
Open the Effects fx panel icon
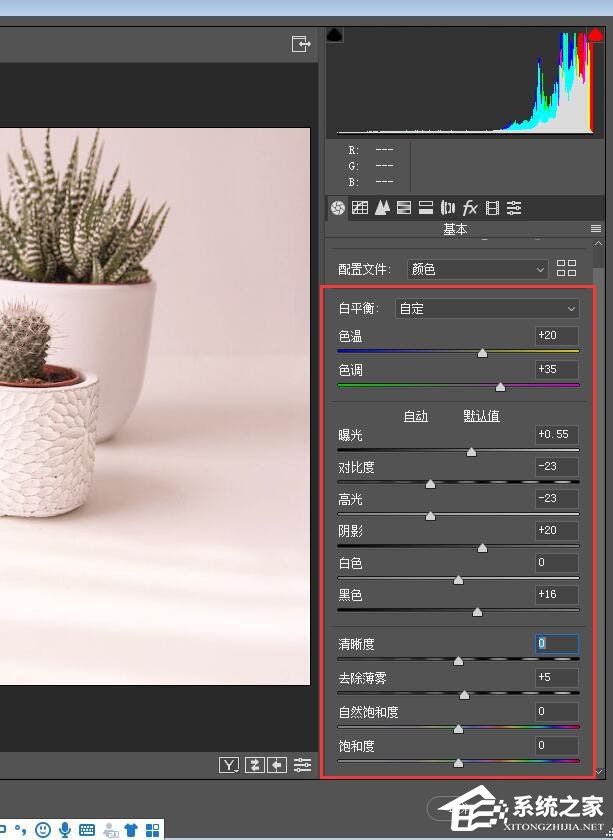tap(470, 208)
